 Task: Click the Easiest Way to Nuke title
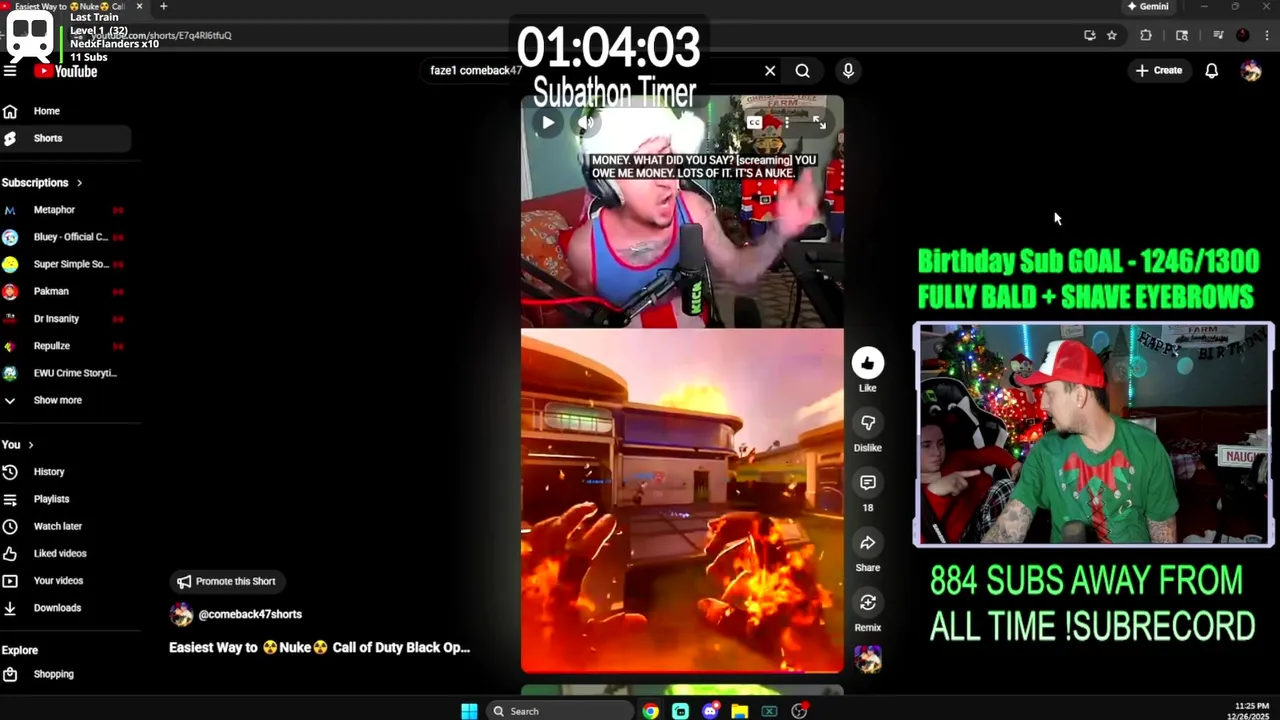pos(319,647)
